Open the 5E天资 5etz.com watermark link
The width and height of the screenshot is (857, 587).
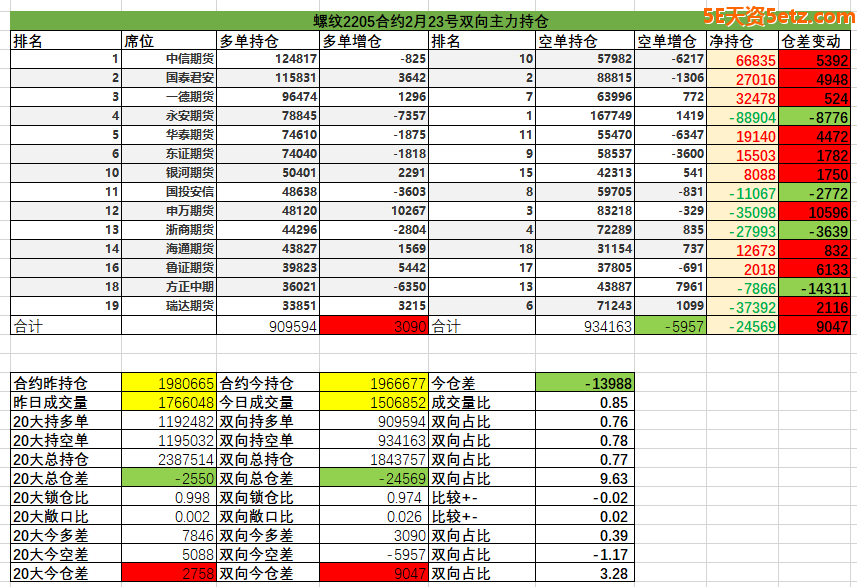[778, 17]
